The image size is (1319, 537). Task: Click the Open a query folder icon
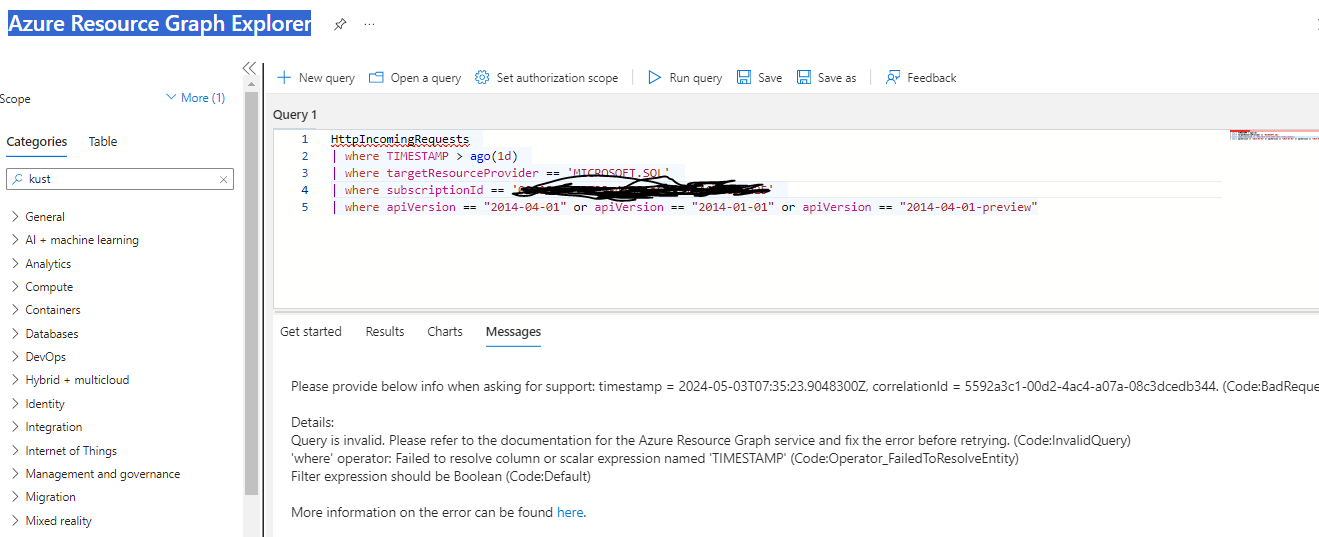point(376,77)
